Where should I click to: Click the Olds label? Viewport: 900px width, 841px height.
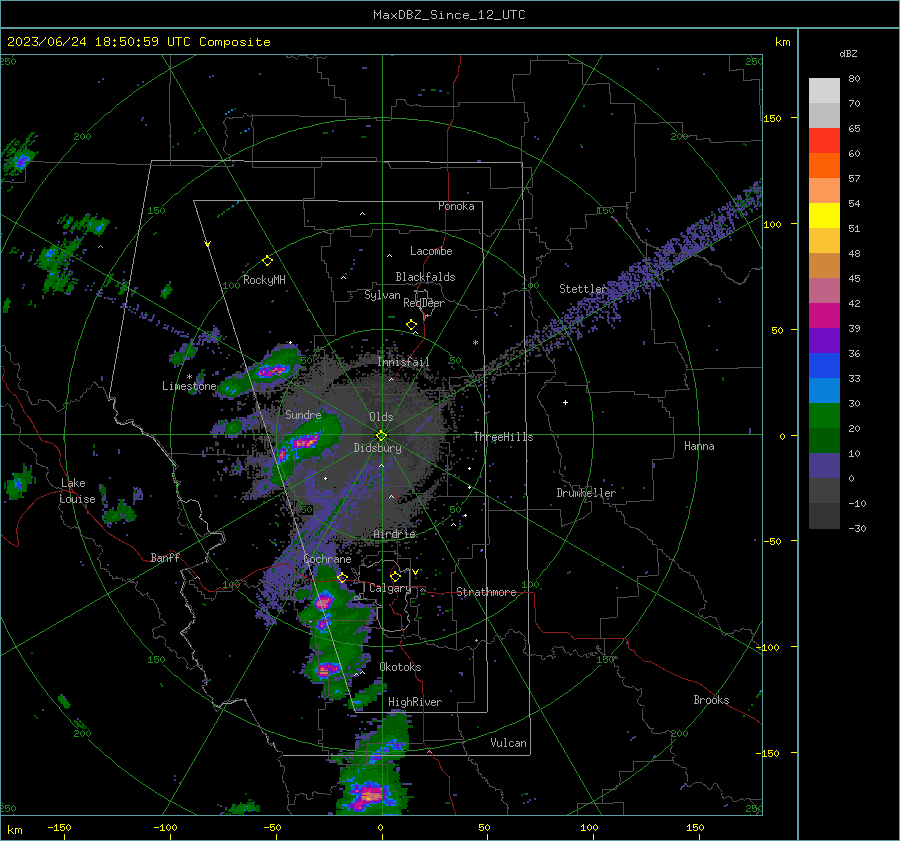pyautogui.click(x=381, y=417)
